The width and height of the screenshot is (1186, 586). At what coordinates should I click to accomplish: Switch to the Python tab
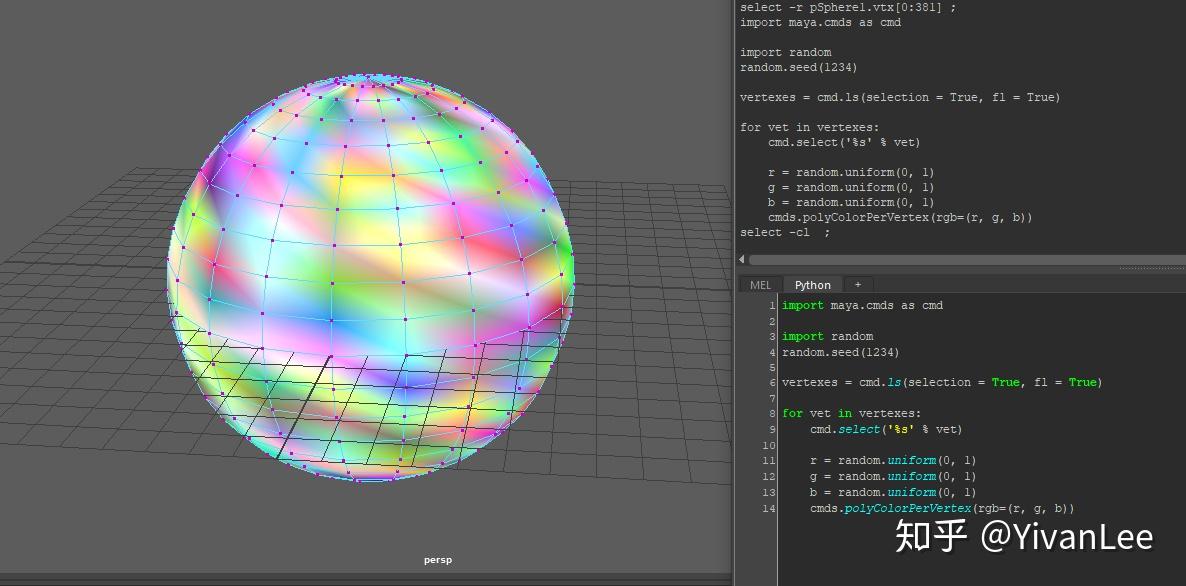tap(812, 284)
